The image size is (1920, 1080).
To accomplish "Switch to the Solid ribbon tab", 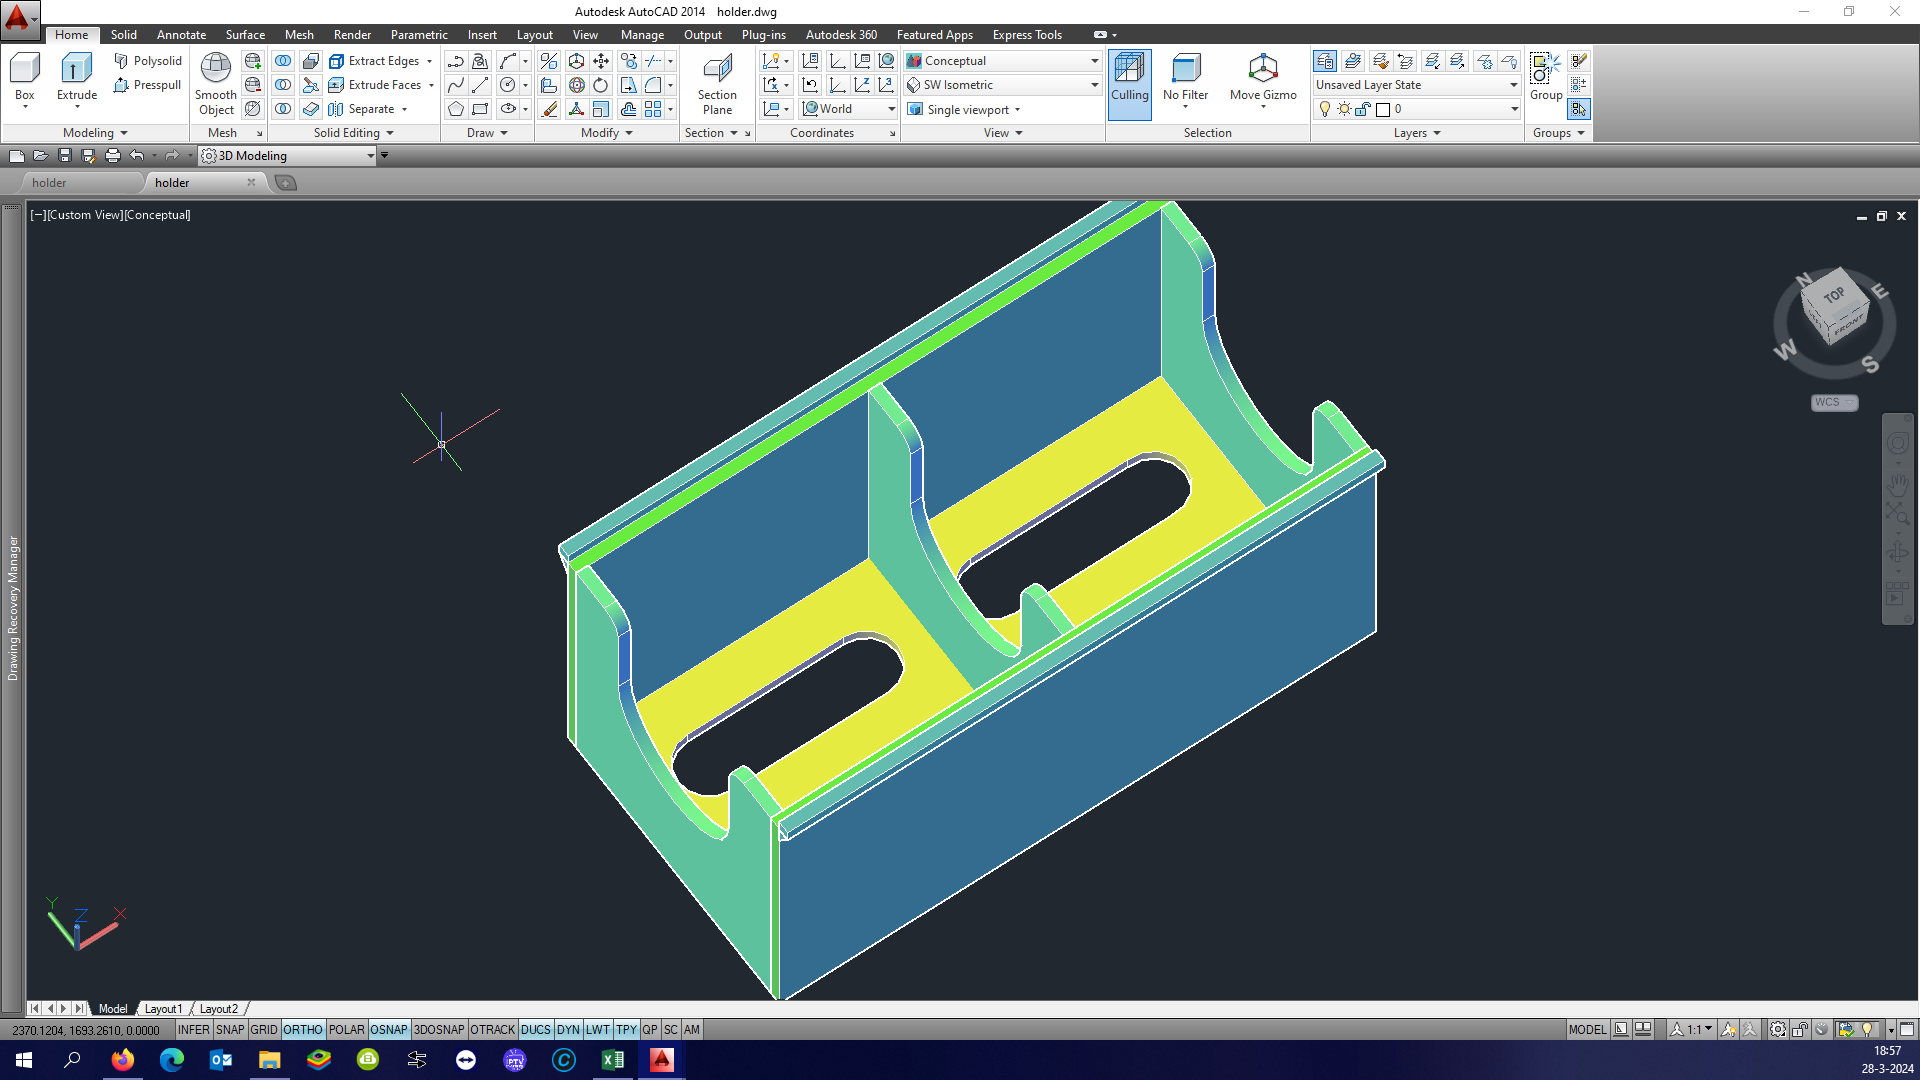I will pyautogui.click(x=124, y=35).
